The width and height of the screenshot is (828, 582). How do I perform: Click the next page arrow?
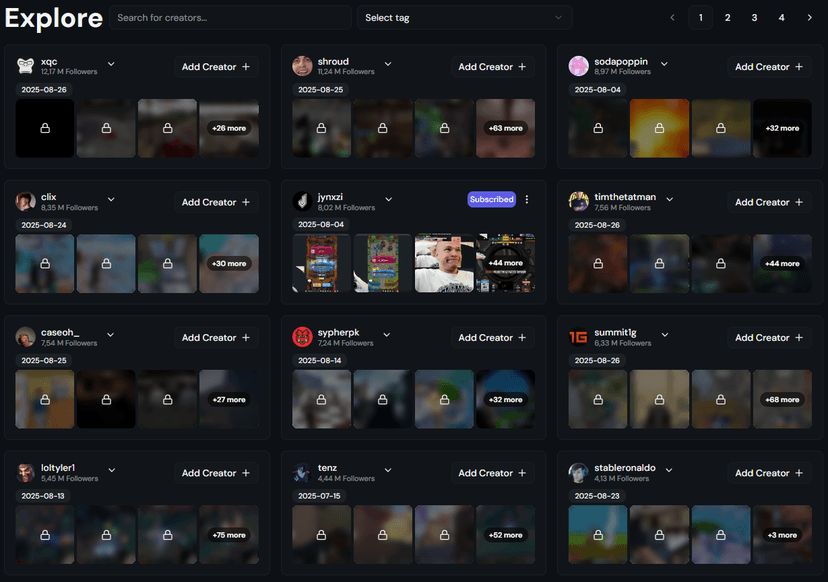[x=810, y=17]
